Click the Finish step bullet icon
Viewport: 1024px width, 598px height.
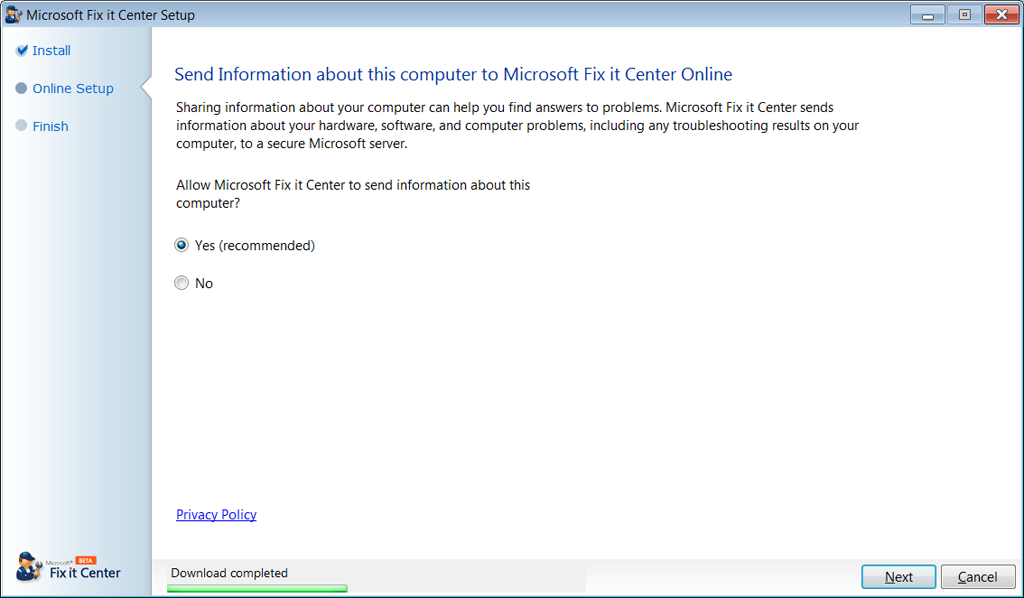click(21, 125)
